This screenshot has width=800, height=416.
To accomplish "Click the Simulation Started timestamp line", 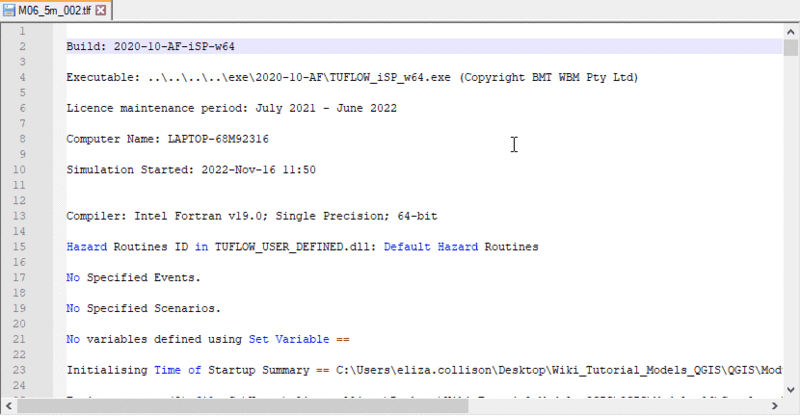I will pyautogui.click(x=191, y=170).
